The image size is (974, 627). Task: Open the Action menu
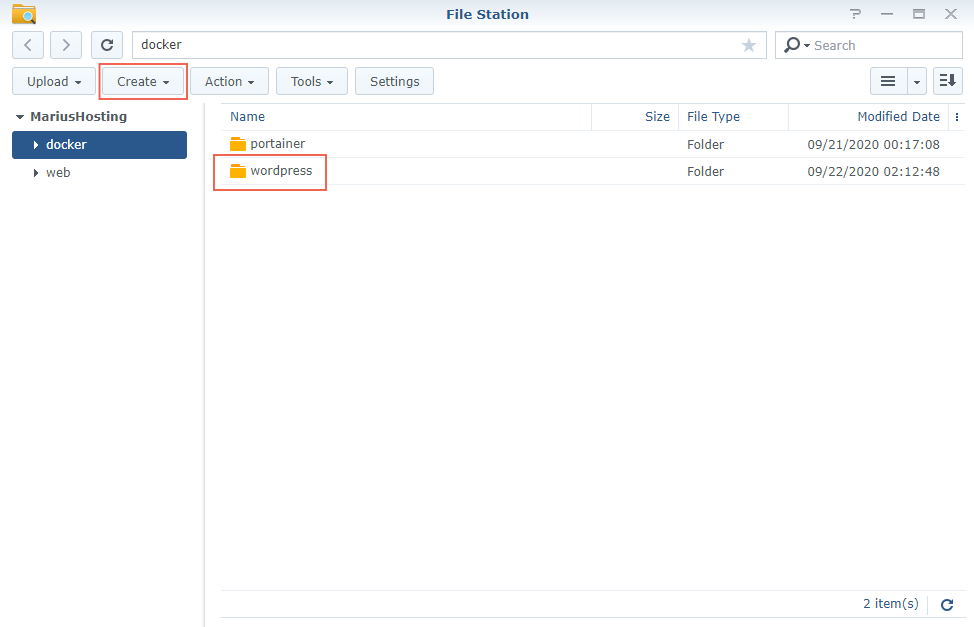(x=228, y=81)
